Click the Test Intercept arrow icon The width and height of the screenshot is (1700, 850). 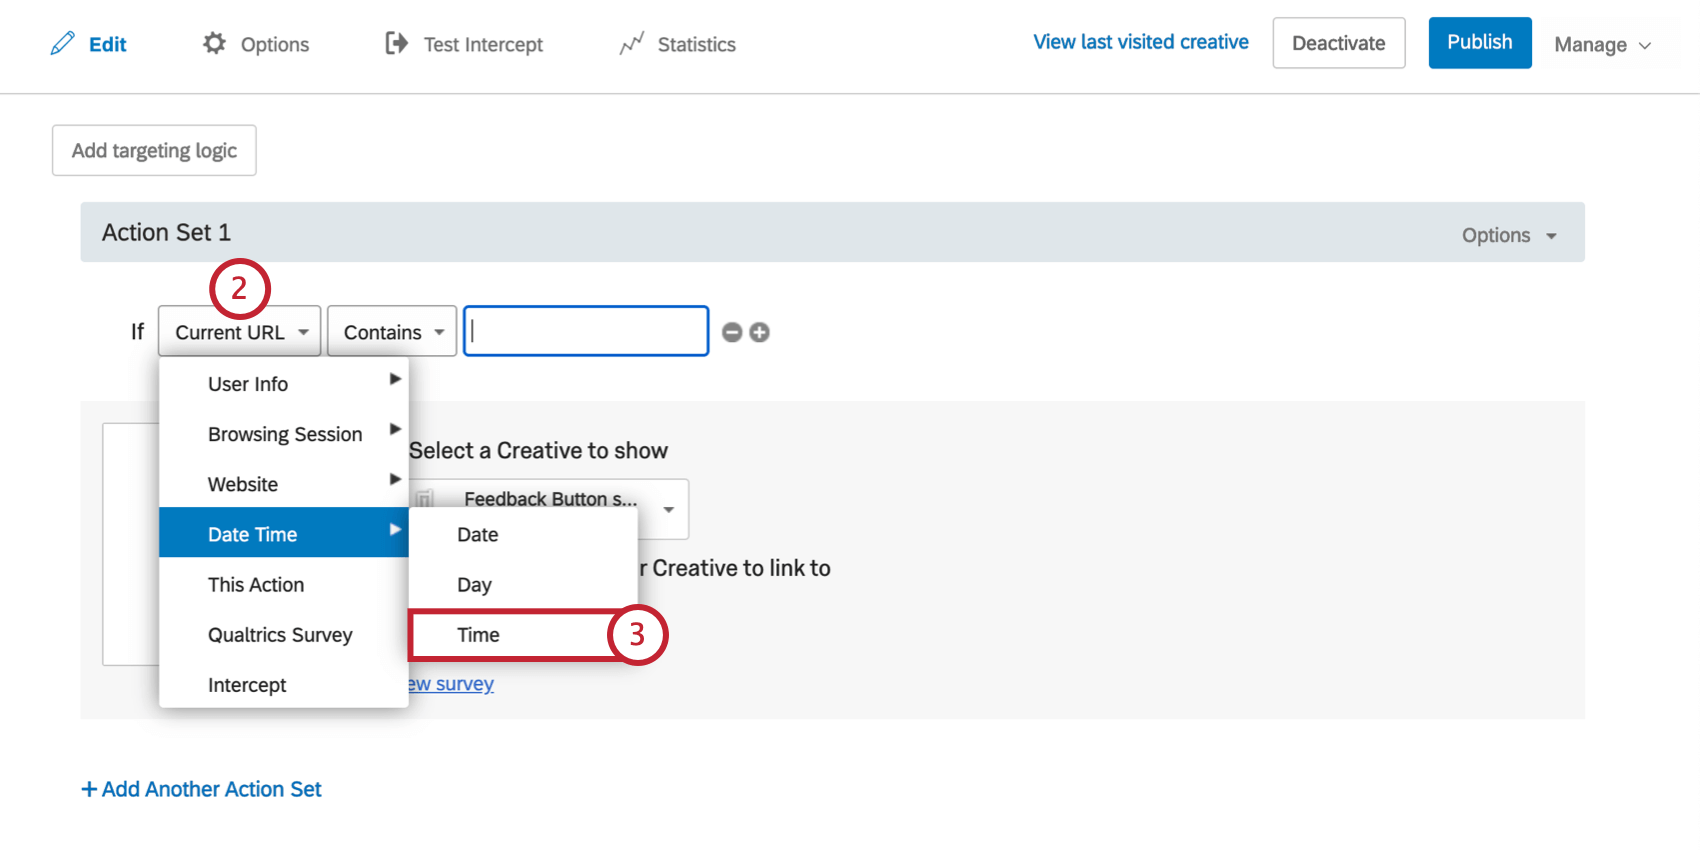[x=395, y=43]
